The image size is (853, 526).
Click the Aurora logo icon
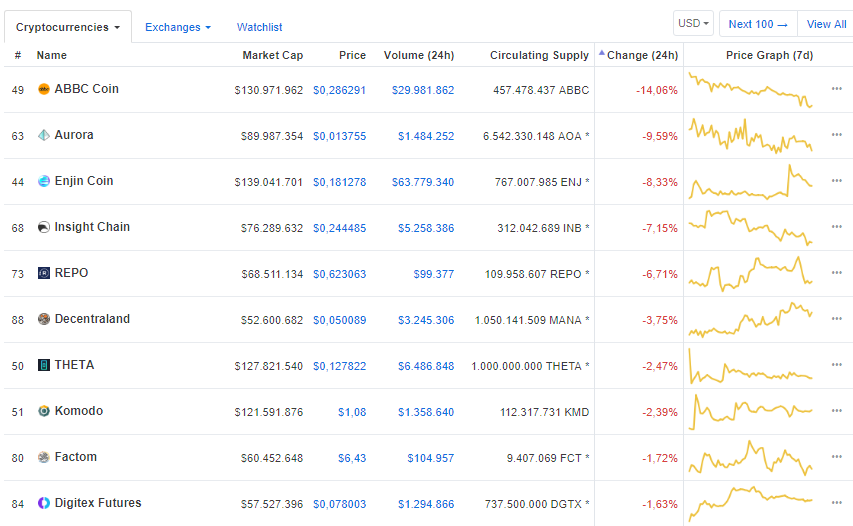44,135
